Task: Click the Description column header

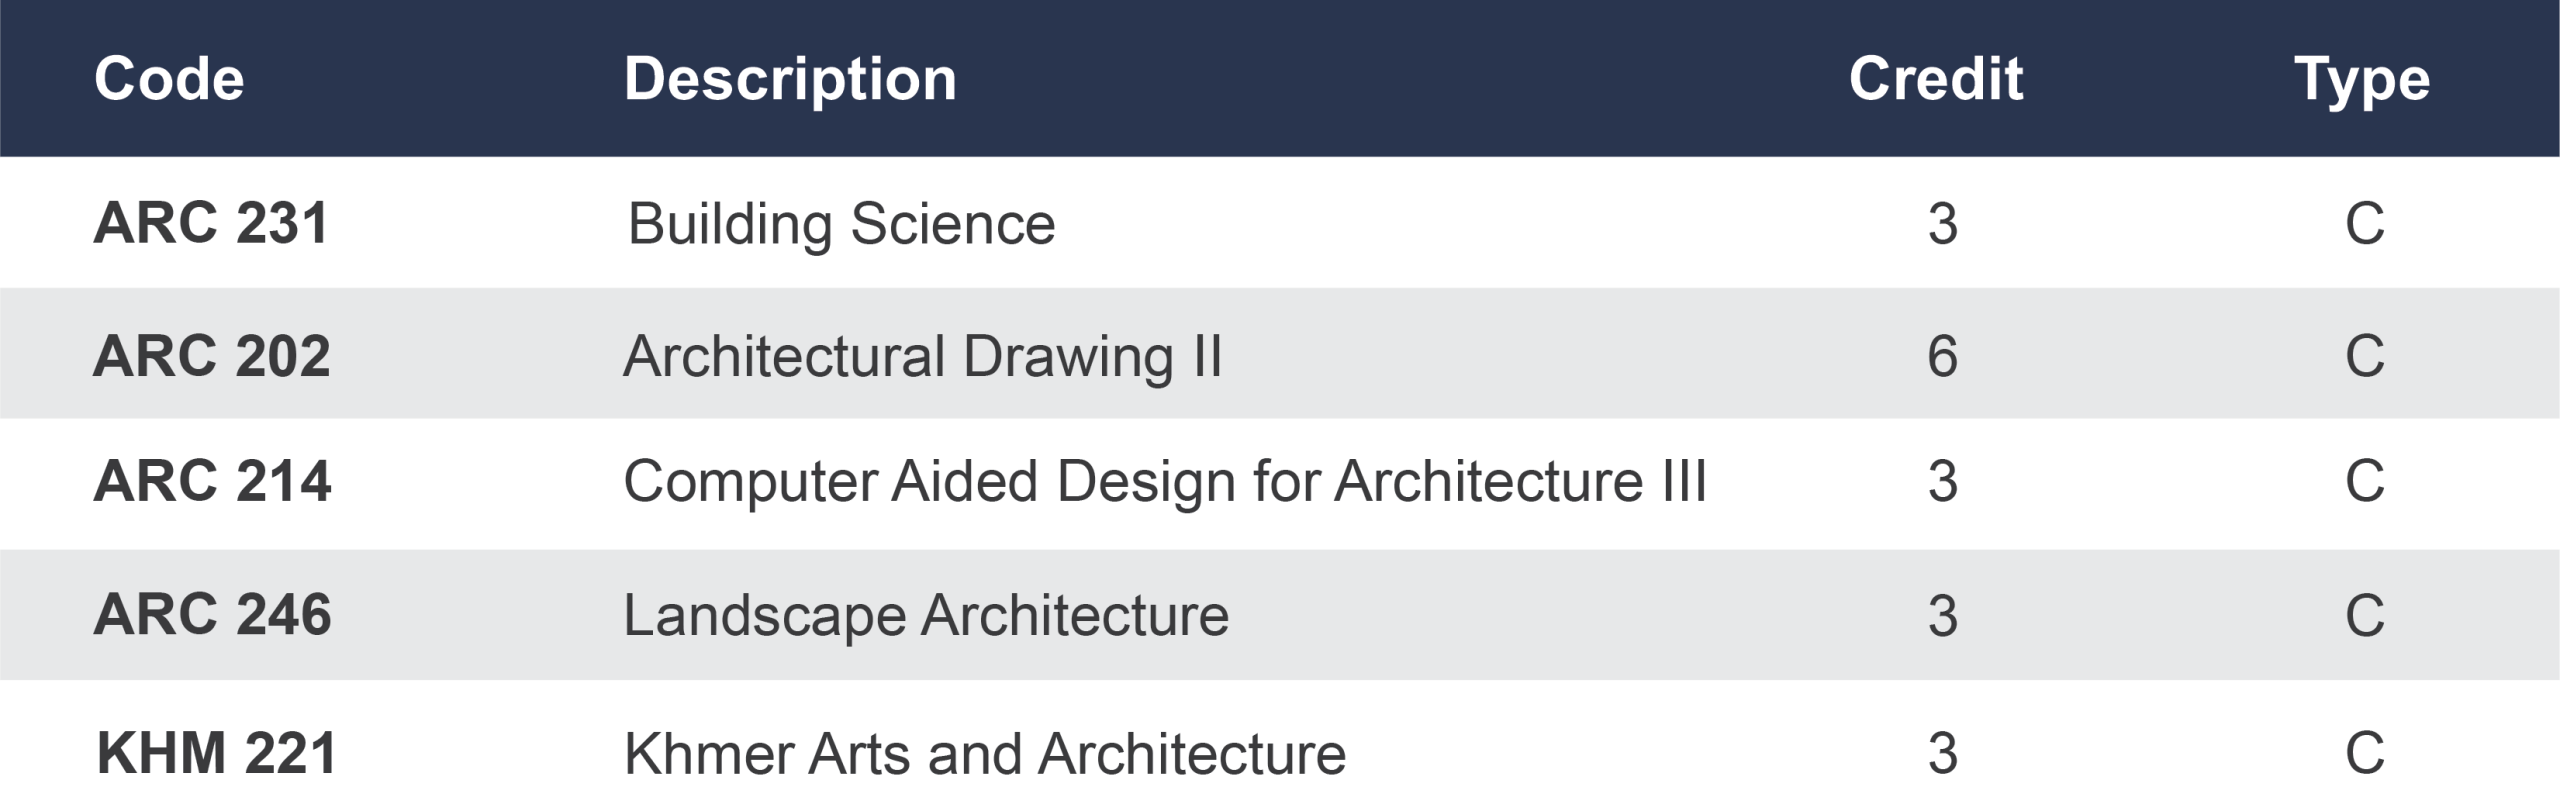Action: (790, 79)
